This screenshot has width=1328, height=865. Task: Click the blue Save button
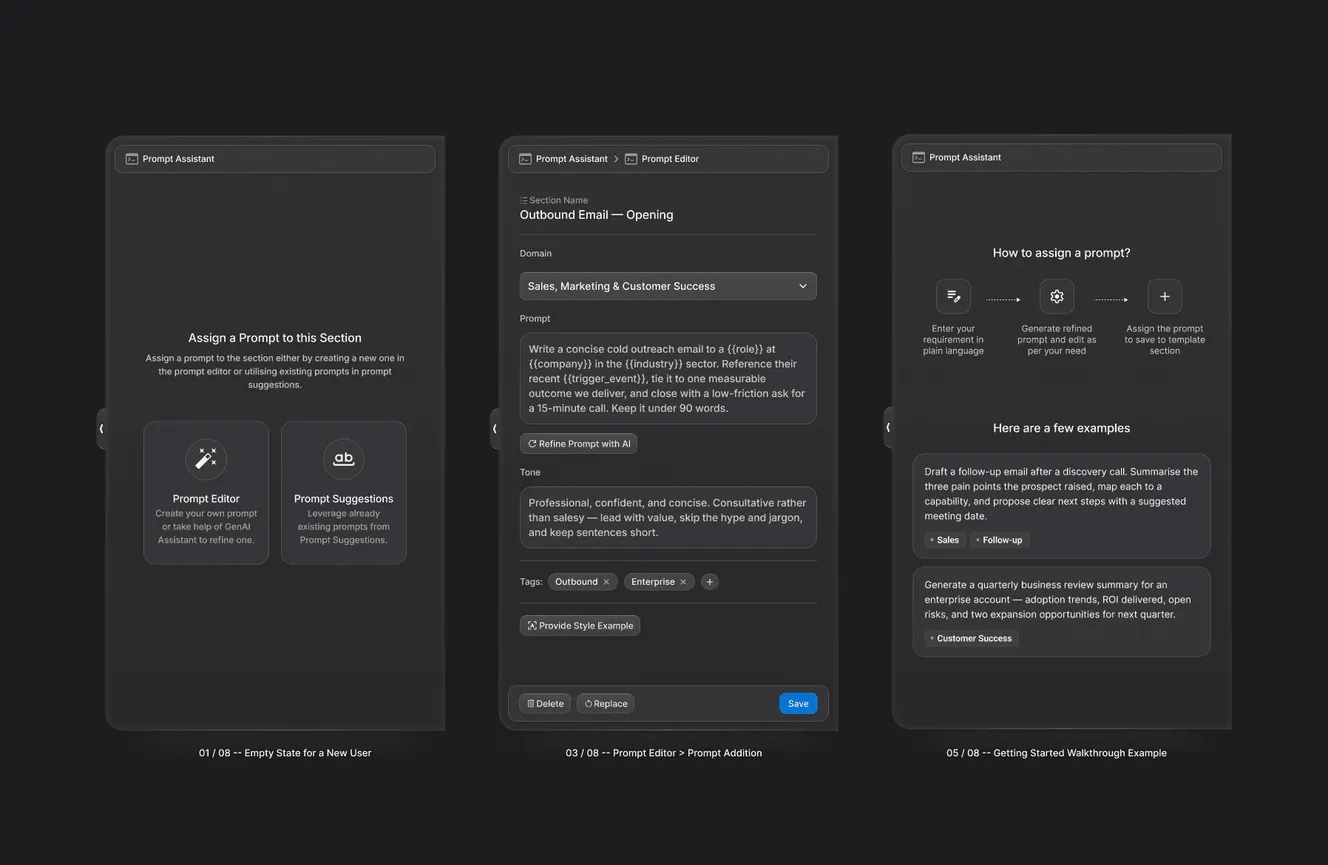pos(798,704)
